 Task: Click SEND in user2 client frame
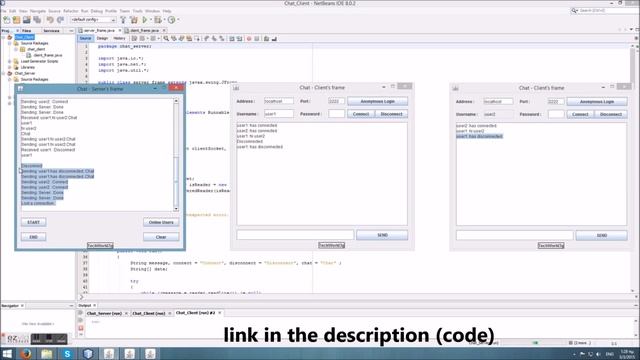pyautogui.click(x=602, y=236)
